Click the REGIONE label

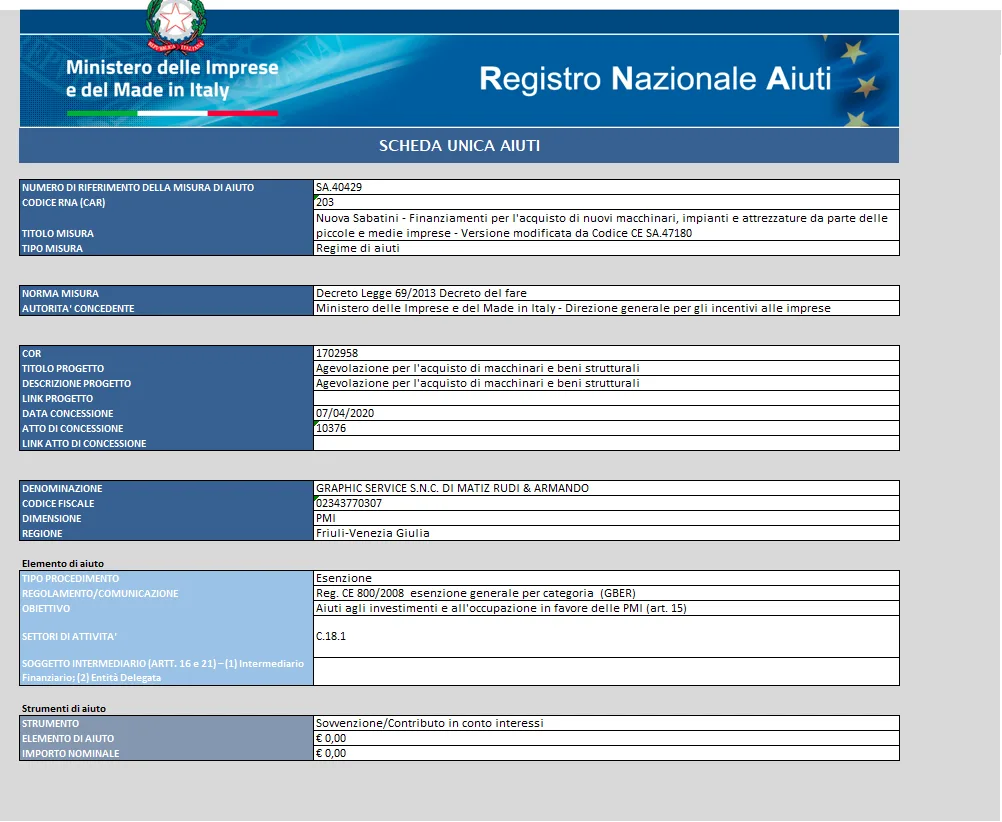[x=42, y=534]
